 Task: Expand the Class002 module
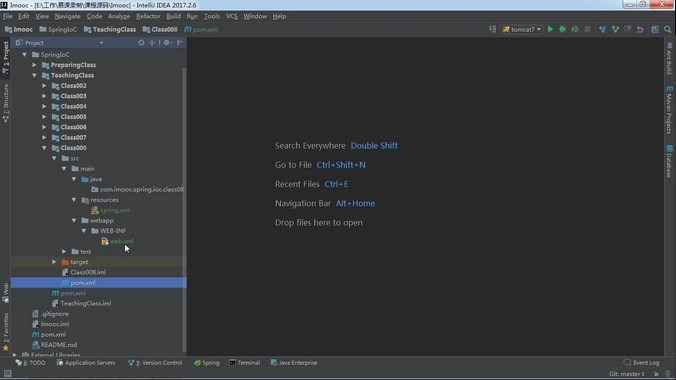[44, 86]
